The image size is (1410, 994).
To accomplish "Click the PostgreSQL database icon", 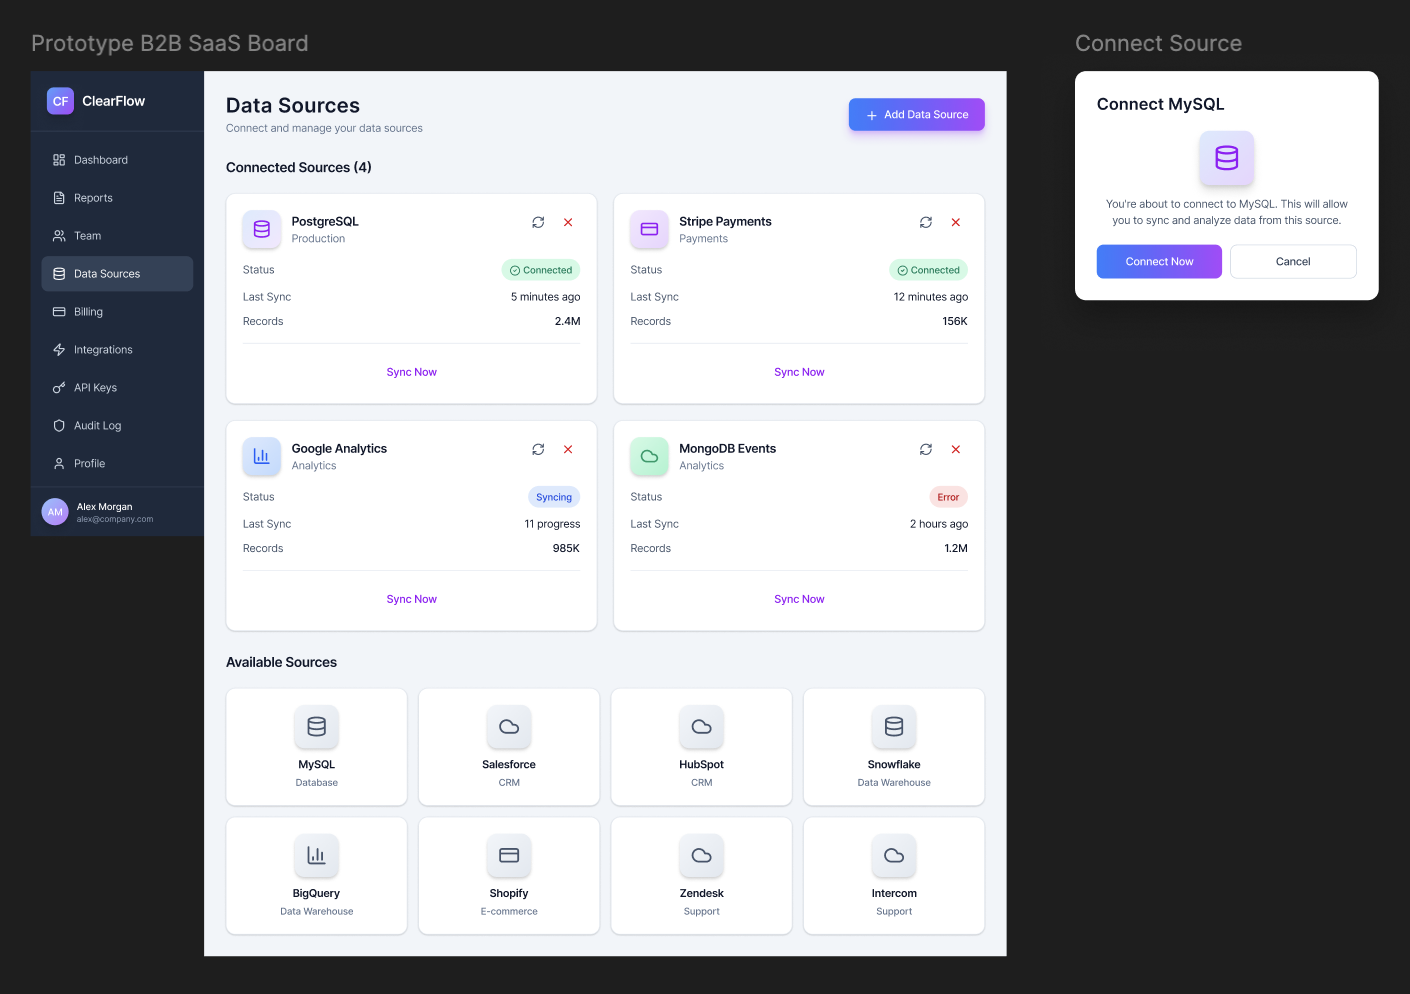I will coord(262,229).
